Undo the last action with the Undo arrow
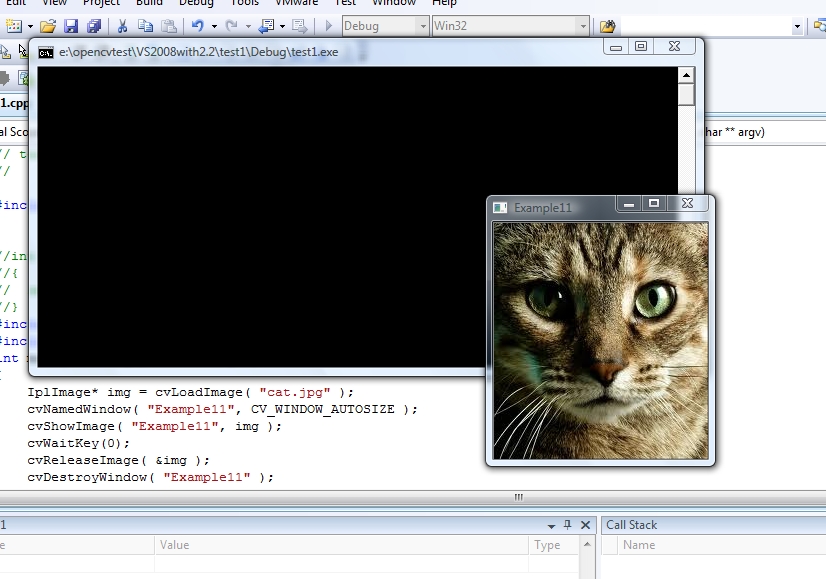This screenshot has height=579, width=826. (198, 26)
